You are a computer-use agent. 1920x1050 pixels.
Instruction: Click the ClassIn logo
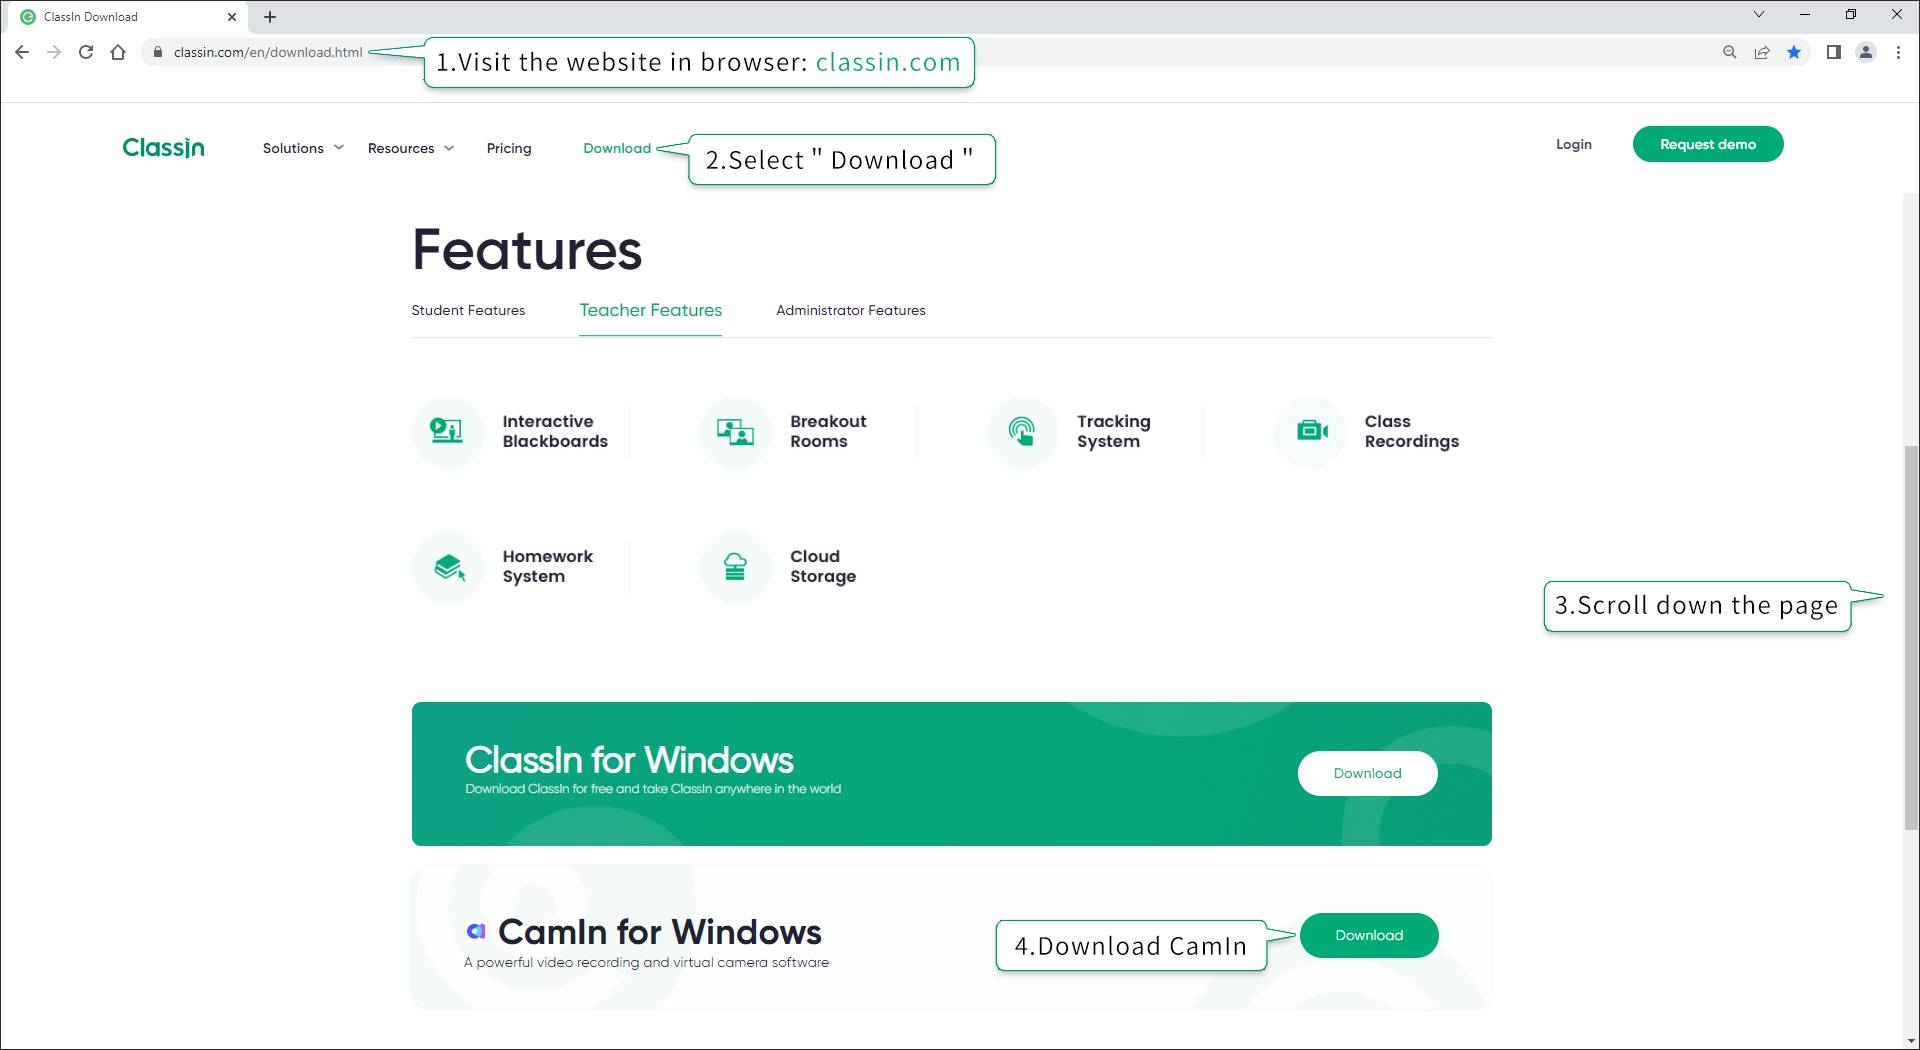coord(164,148)
